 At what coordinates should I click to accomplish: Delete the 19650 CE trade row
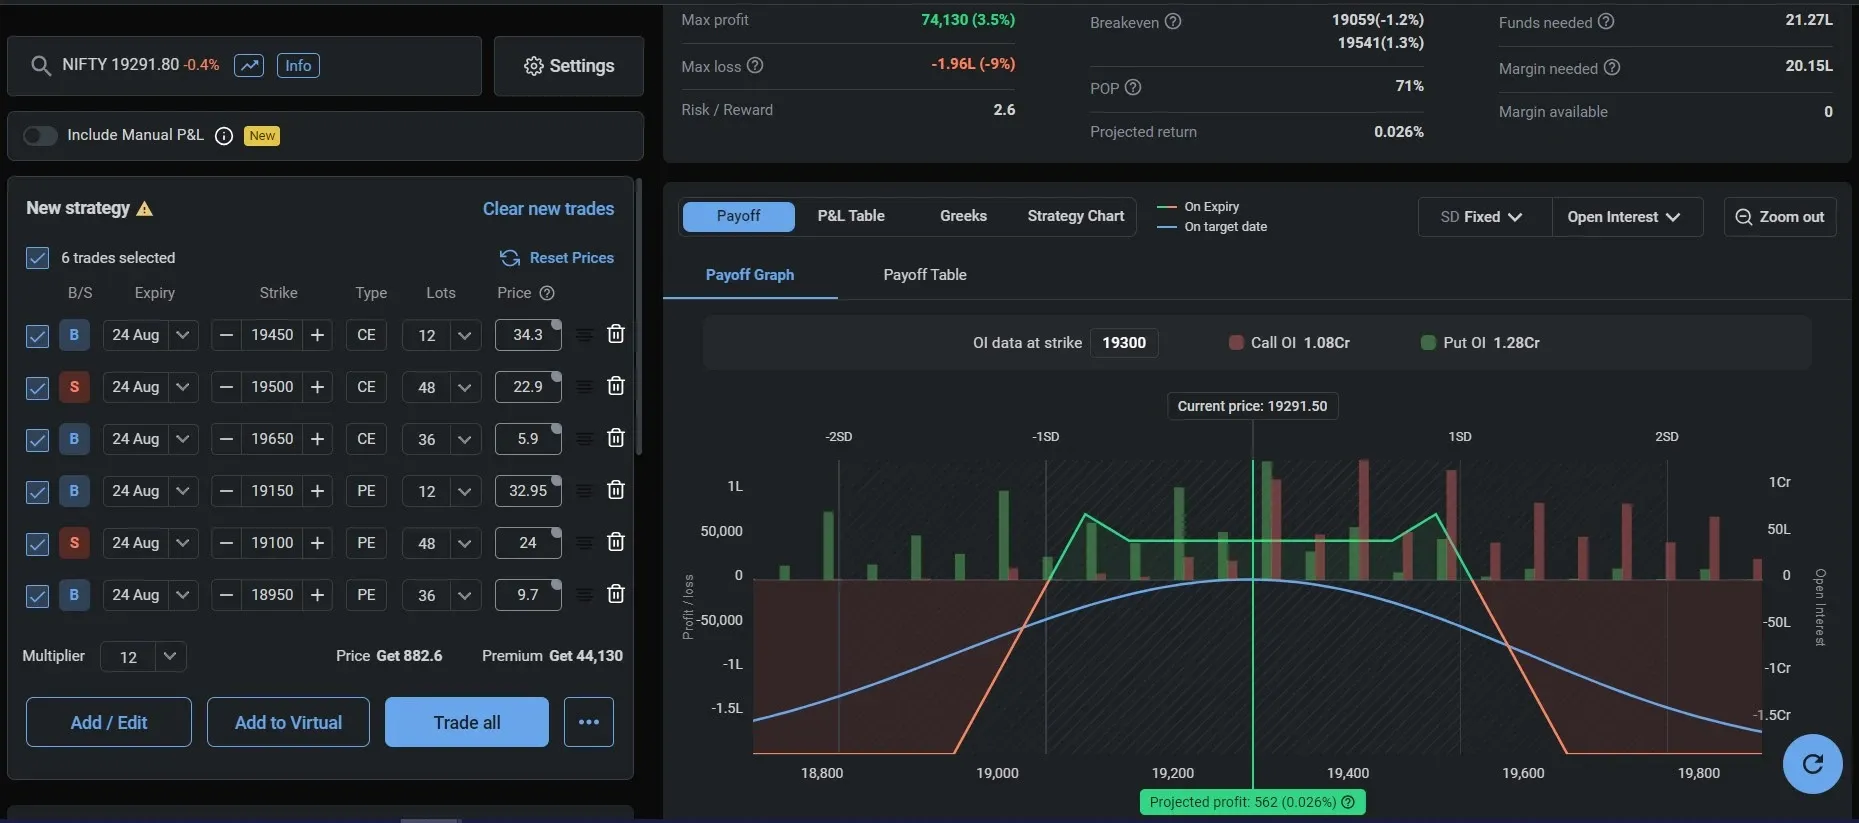[x=616, y=438]
